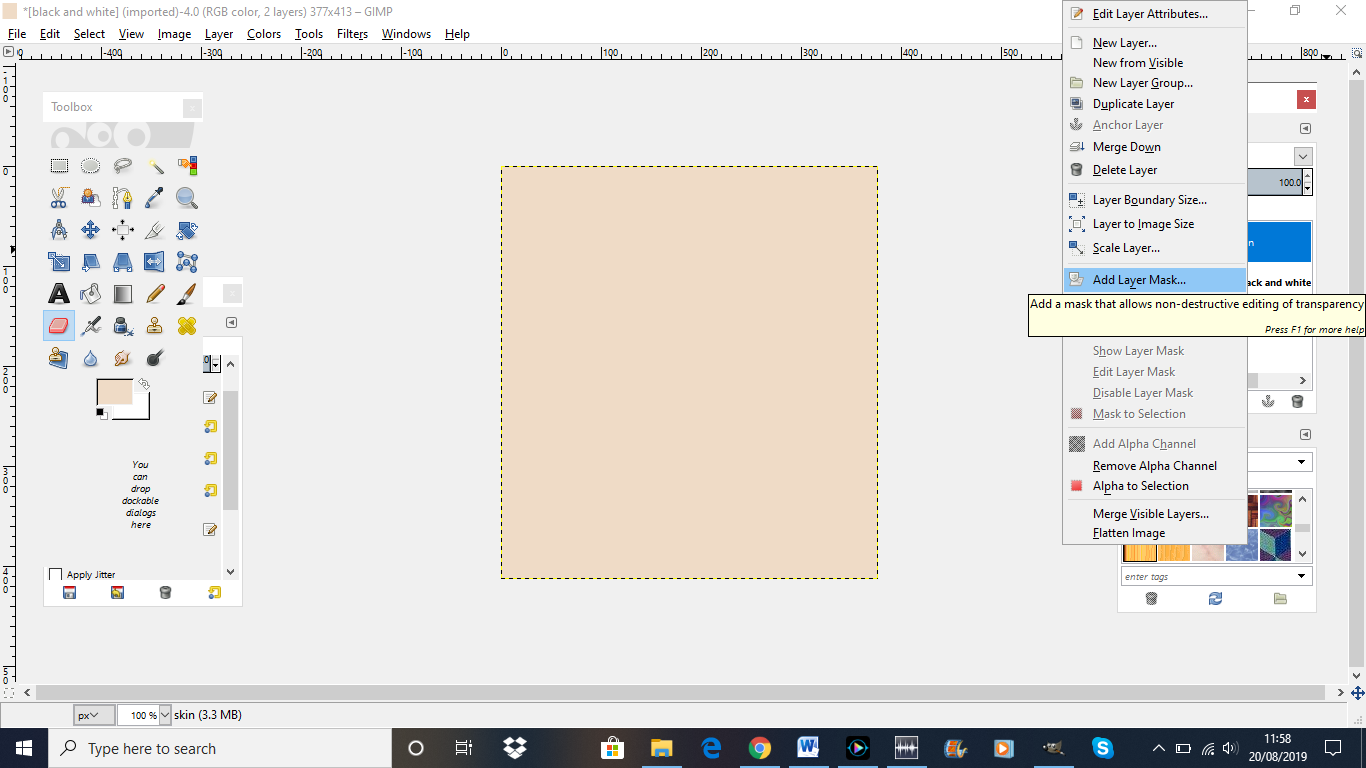Image resolution: width=1366 pixels, height=768 pixels.
Task: Enable the Apply Jitter checkbox
Action: point(56,574)
